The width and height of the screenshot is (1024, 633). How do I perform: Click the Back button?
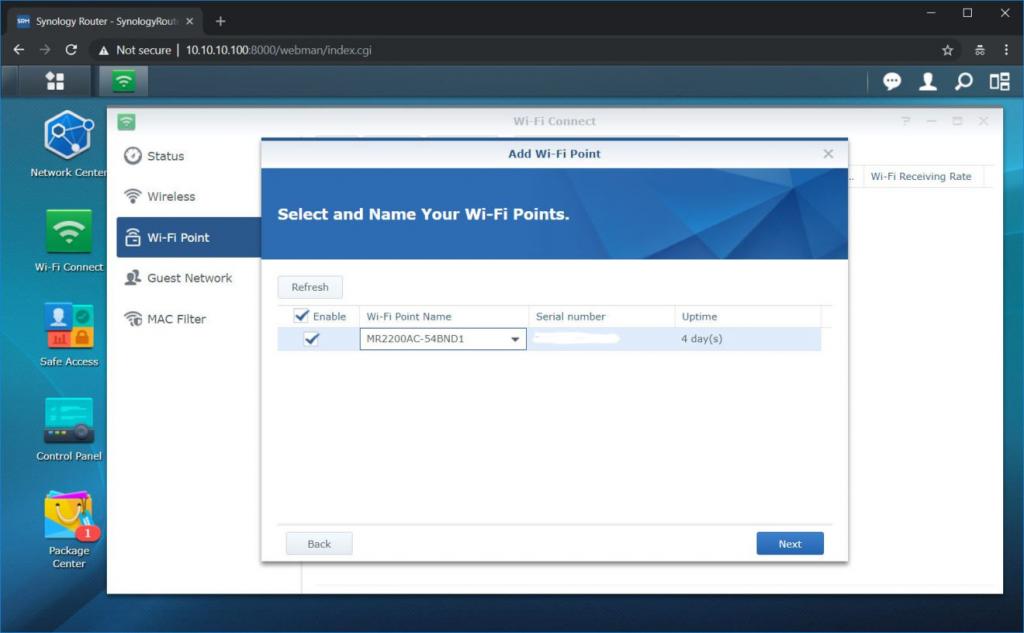[x=319, y=544]
